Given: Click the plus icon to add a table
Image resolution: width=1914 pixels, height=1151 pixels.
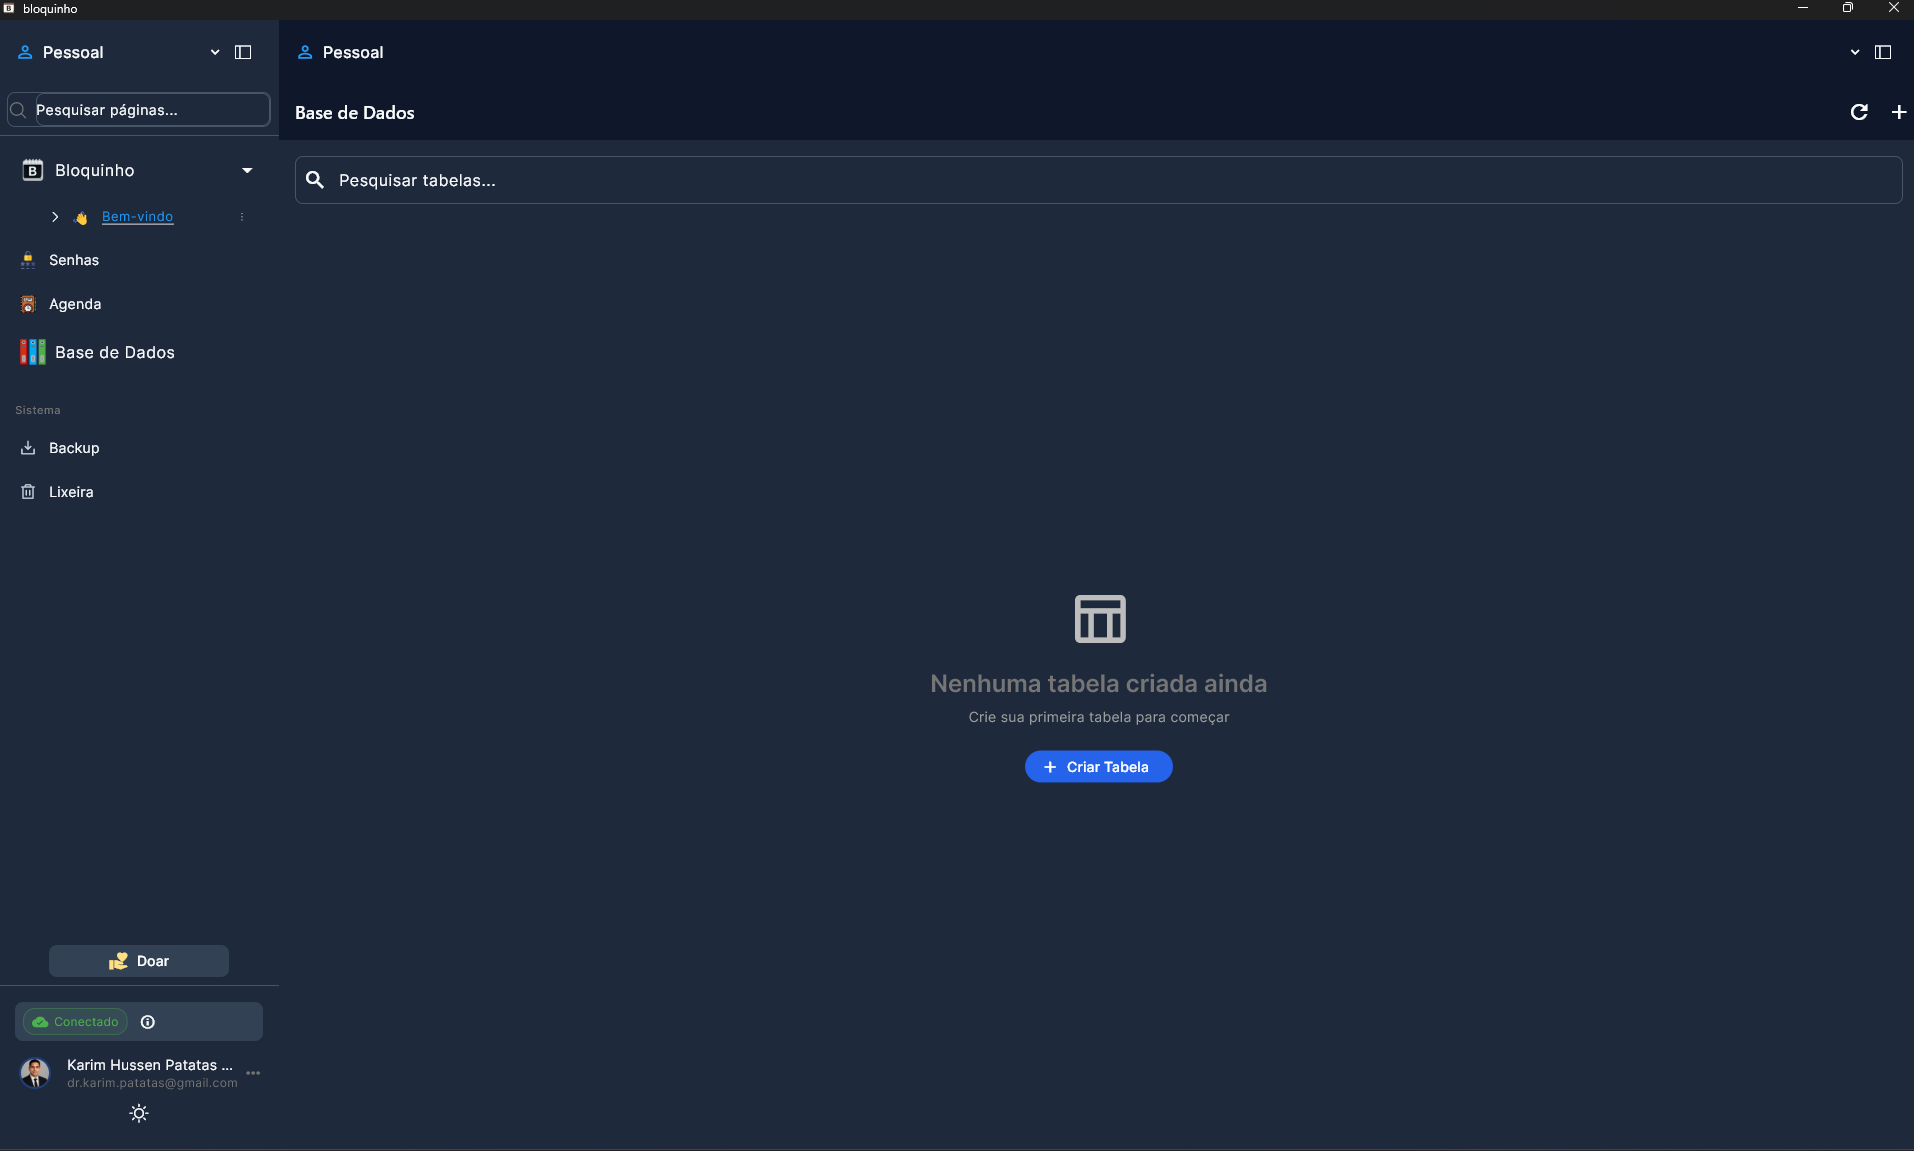Looking at the screenshot, I should [1897, 112].
